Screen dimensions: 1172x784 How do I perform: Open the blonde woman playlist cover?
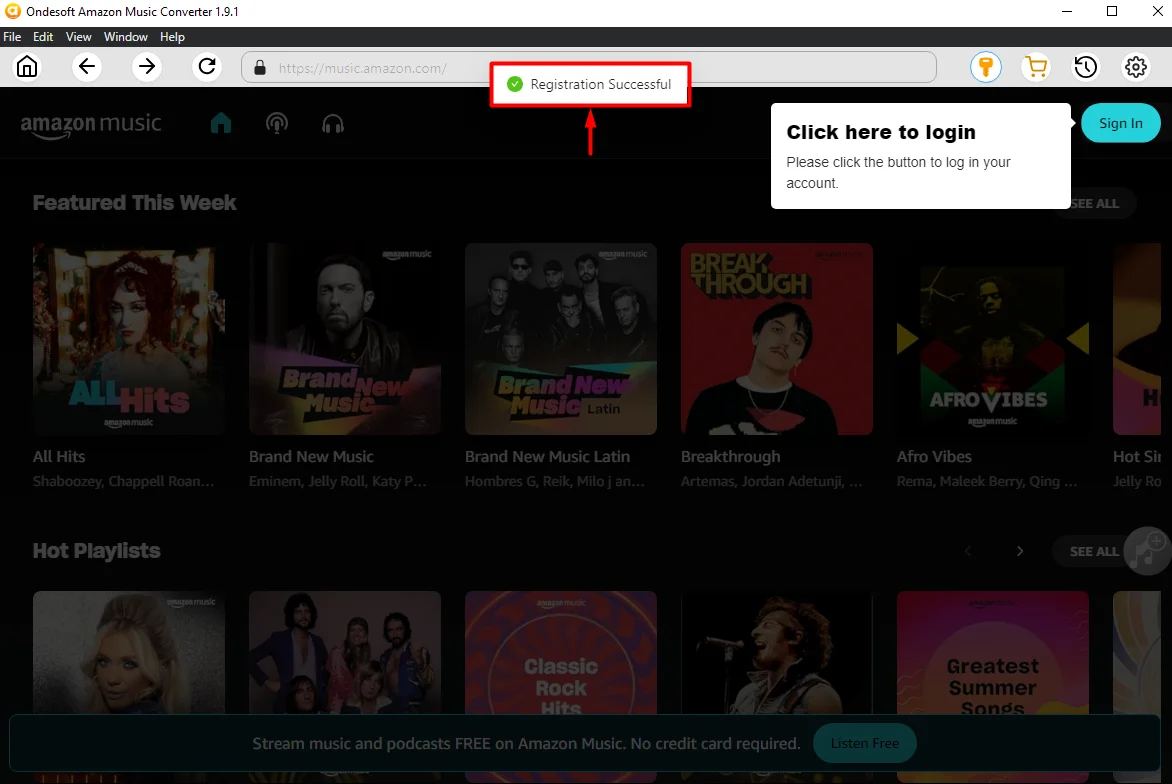pos(129,652)
